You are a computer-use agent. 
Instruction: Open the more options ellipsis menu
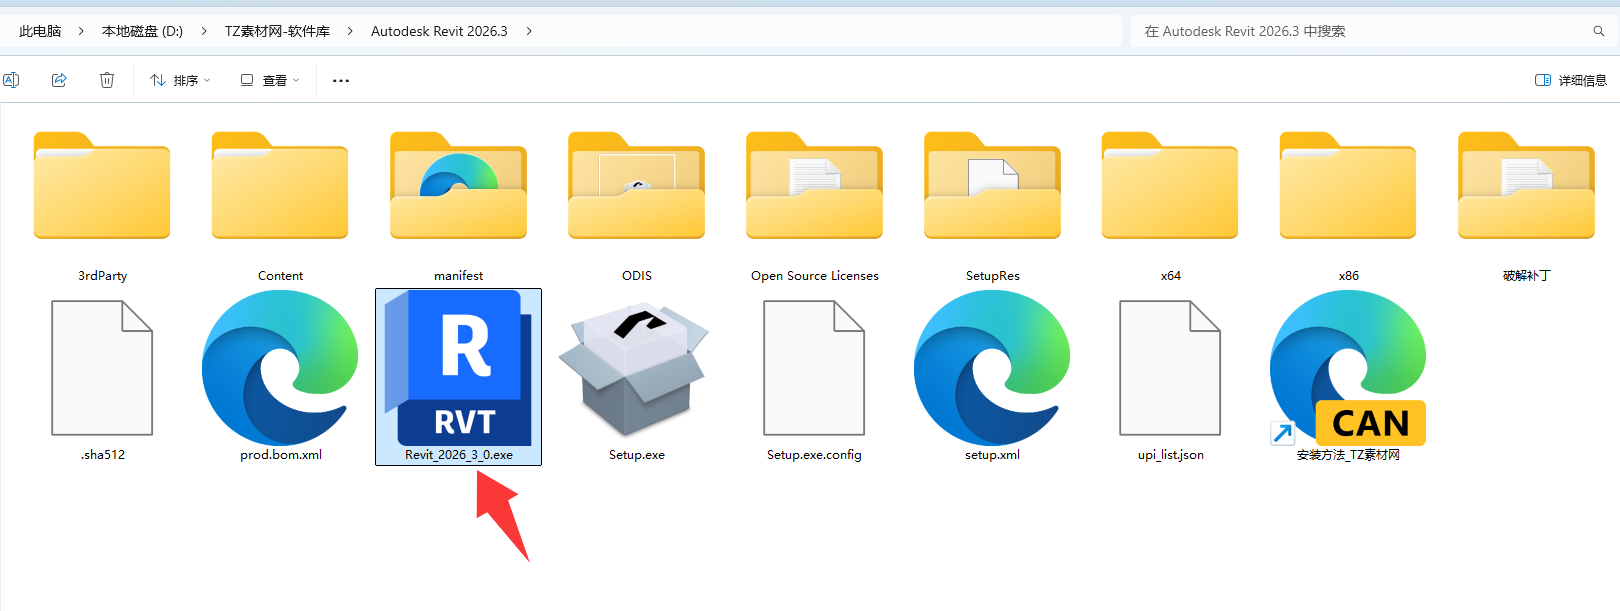(x=341, y=80)
